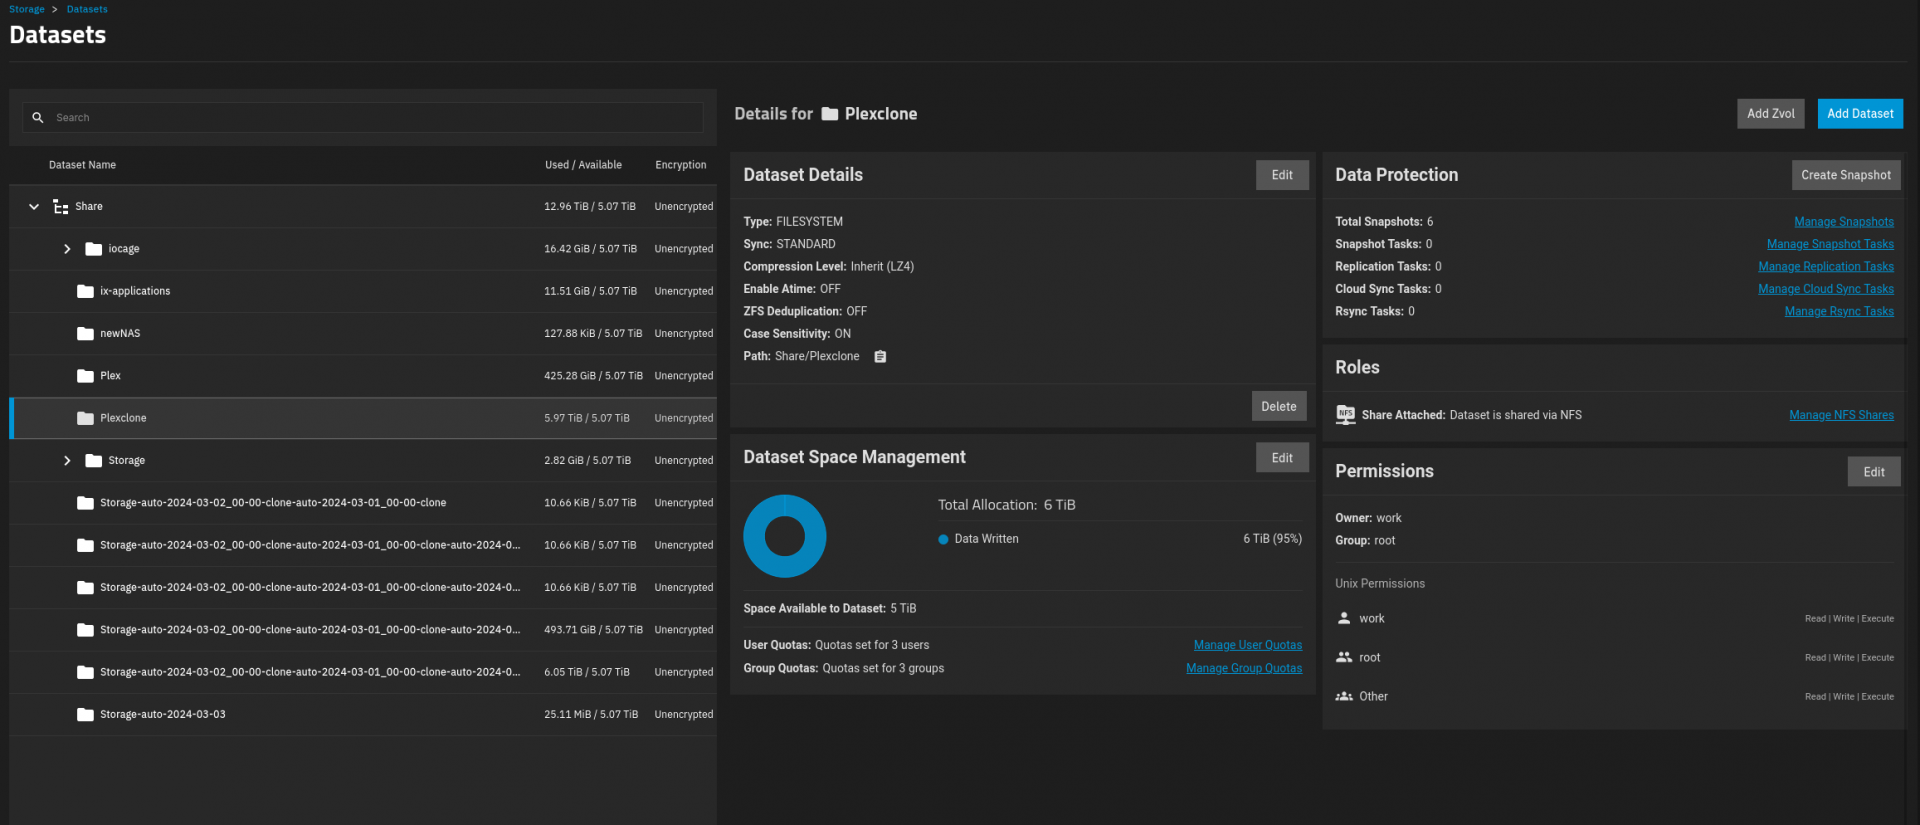Open Manage Cloud Sync Tasks link
Viewport: 1920px width, 825px height.
coord(1826,289)
